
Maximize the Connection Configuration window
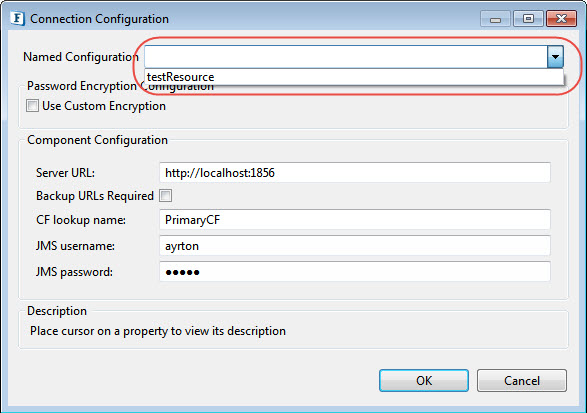[528, 19]
